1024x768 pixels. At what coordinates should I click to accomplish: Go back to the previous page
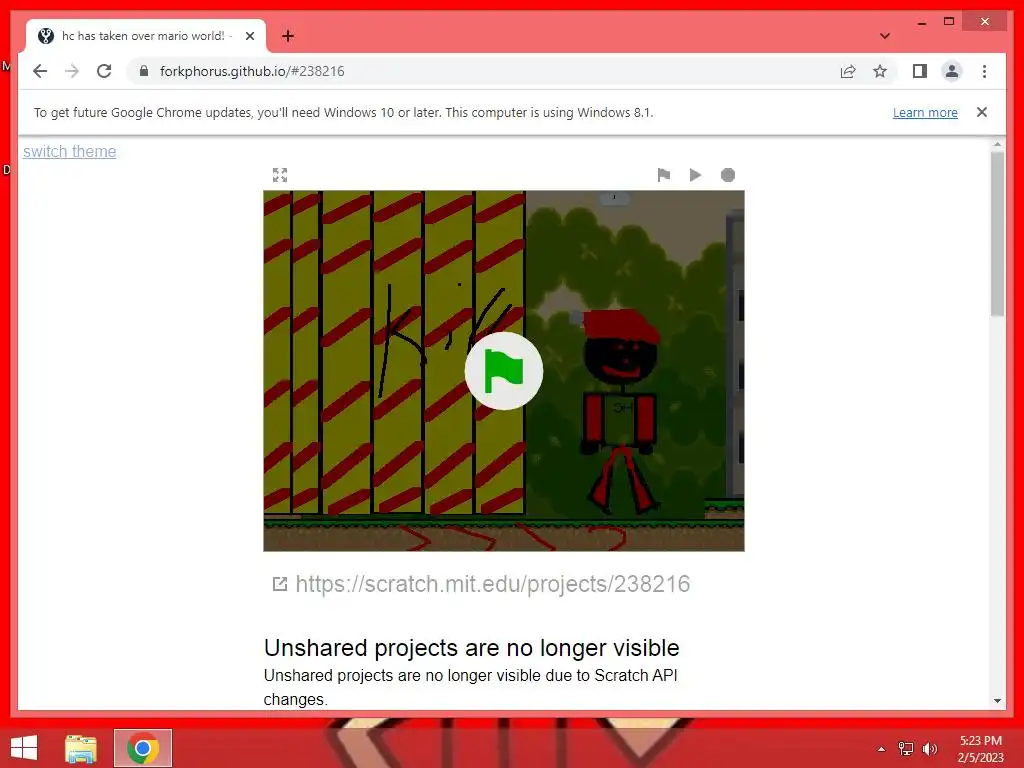point(40,71)
